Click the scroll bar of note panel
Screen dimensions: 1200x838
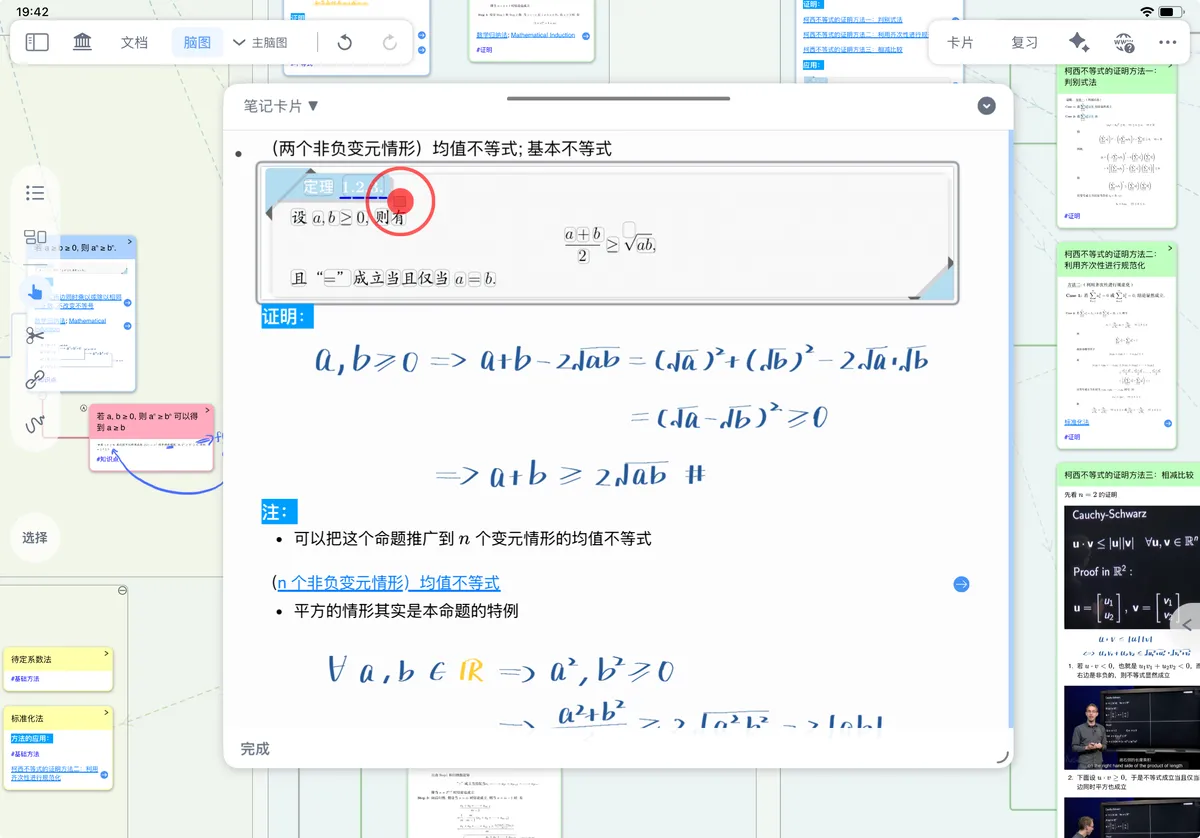coord(1010,430)
